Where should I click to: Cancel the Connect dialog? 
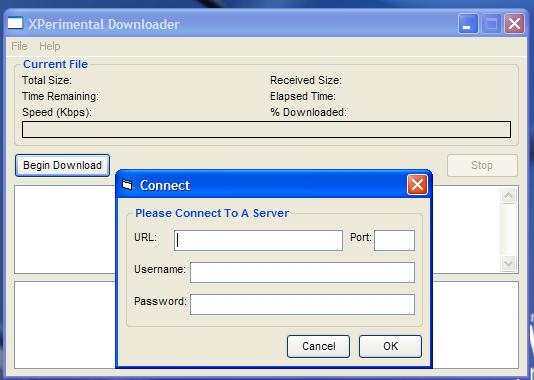point(318,346)
